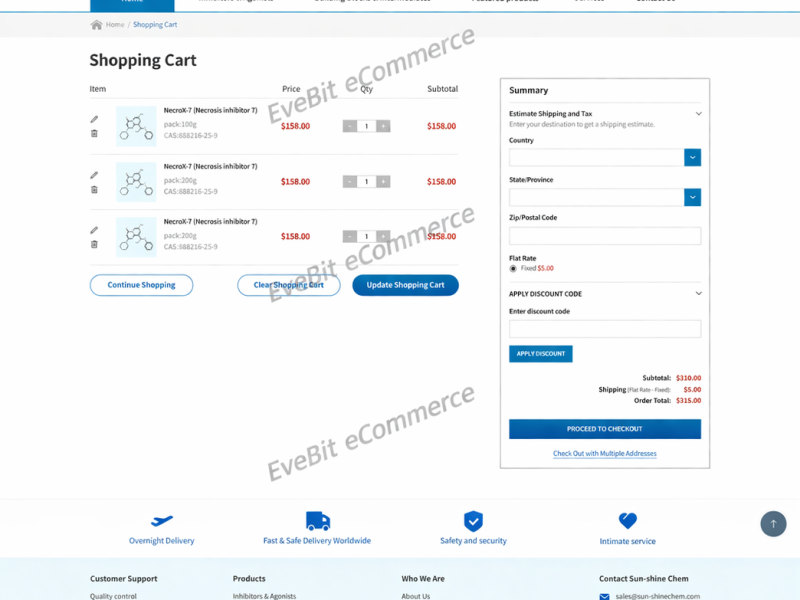The image size is (800, 600).
Task: Delete the first cart item with trash icon
Action: coord(95,133)
